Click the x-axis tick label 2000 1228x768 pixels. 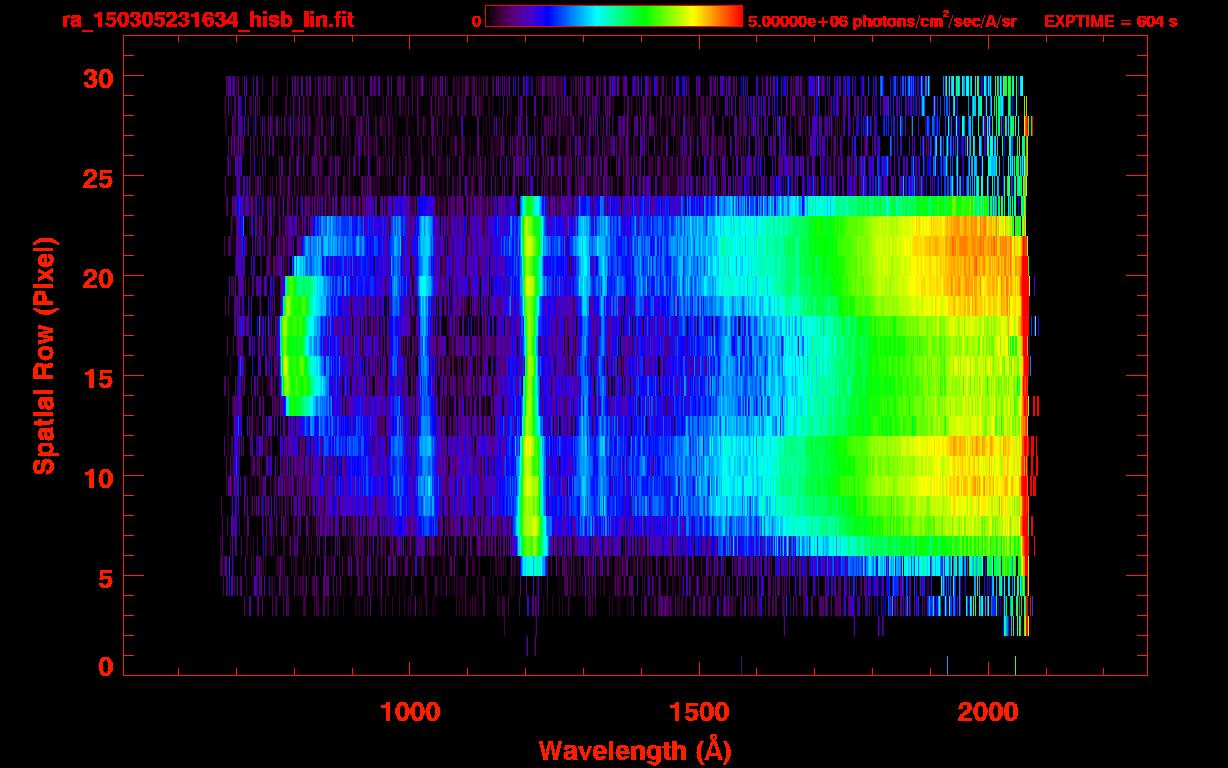(x=988, y=712)
